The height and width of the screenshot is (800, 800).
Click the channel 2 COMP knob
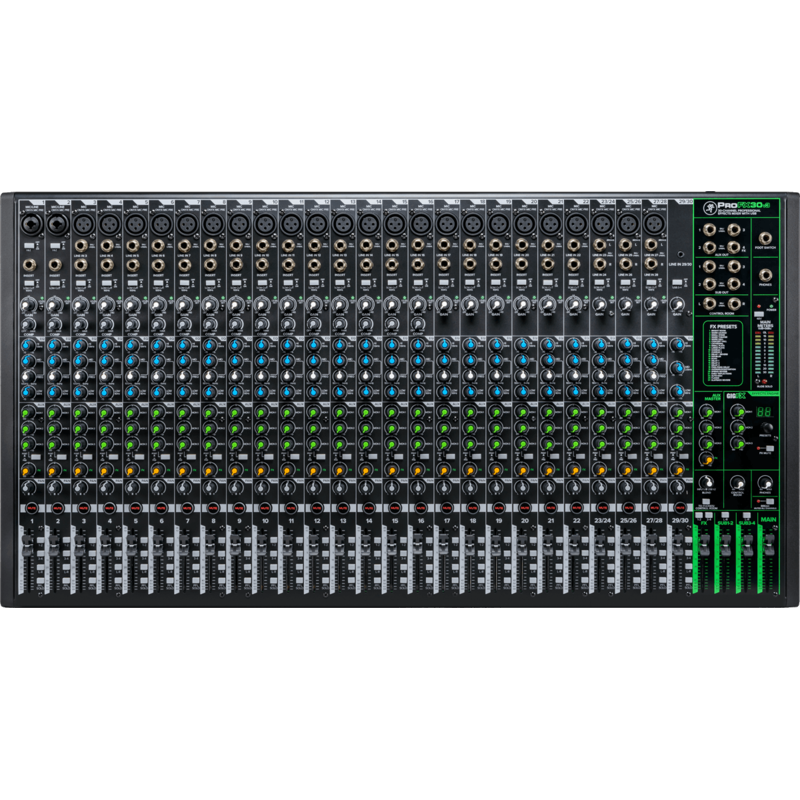tap(57, 325)
